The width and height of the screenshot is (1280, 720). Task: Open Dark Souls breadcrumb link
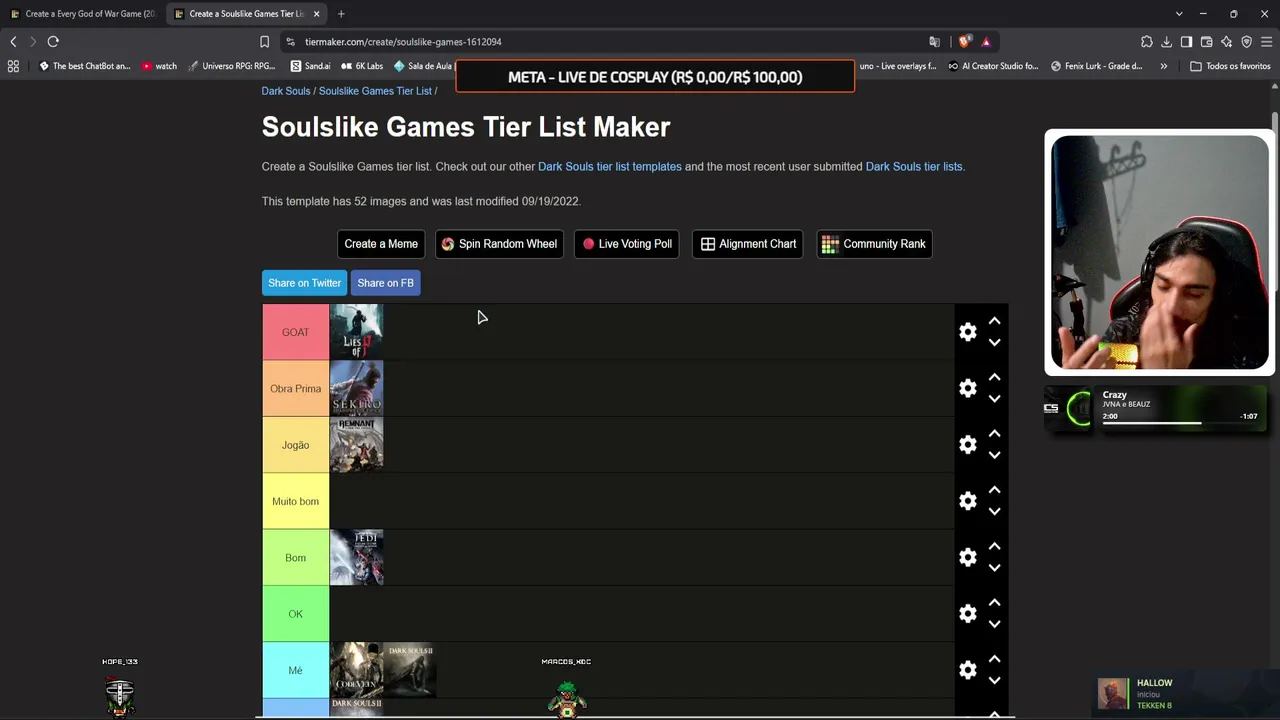(x=286, y=91)
